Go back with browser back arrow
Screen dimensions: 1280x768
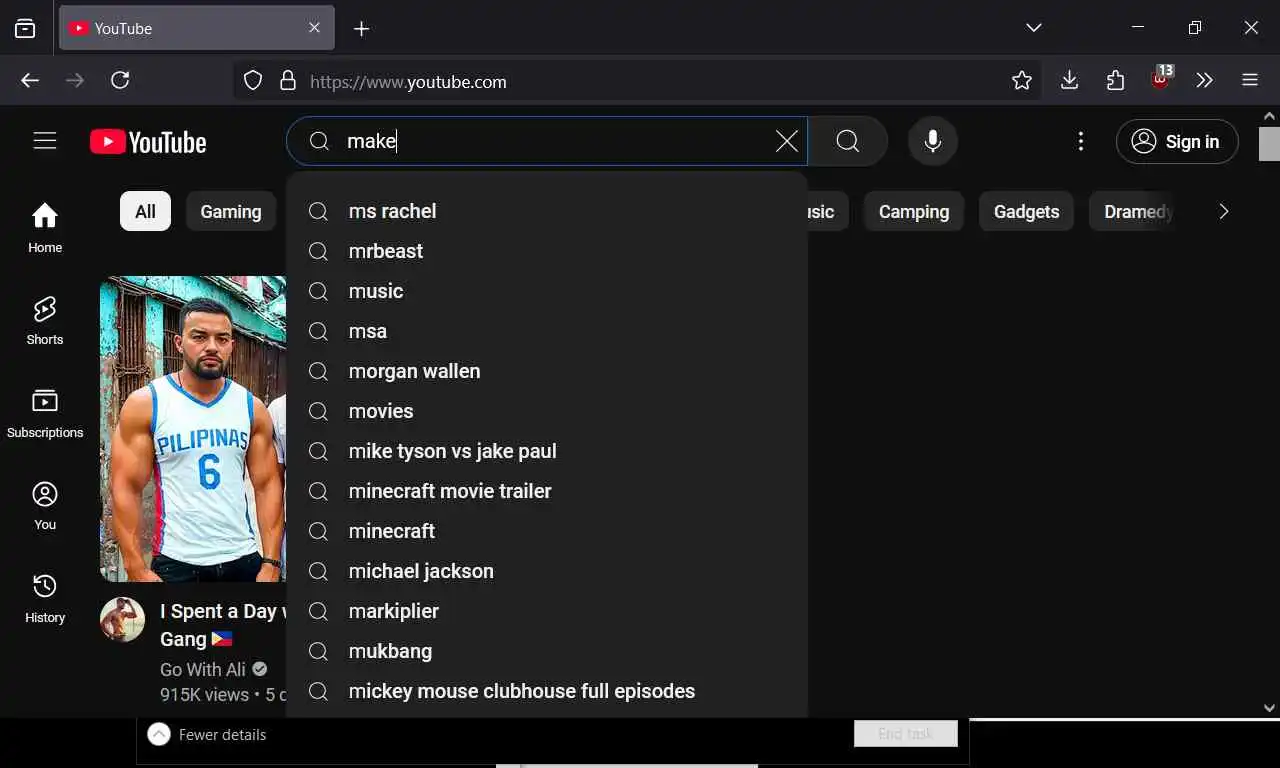point(30,80)
